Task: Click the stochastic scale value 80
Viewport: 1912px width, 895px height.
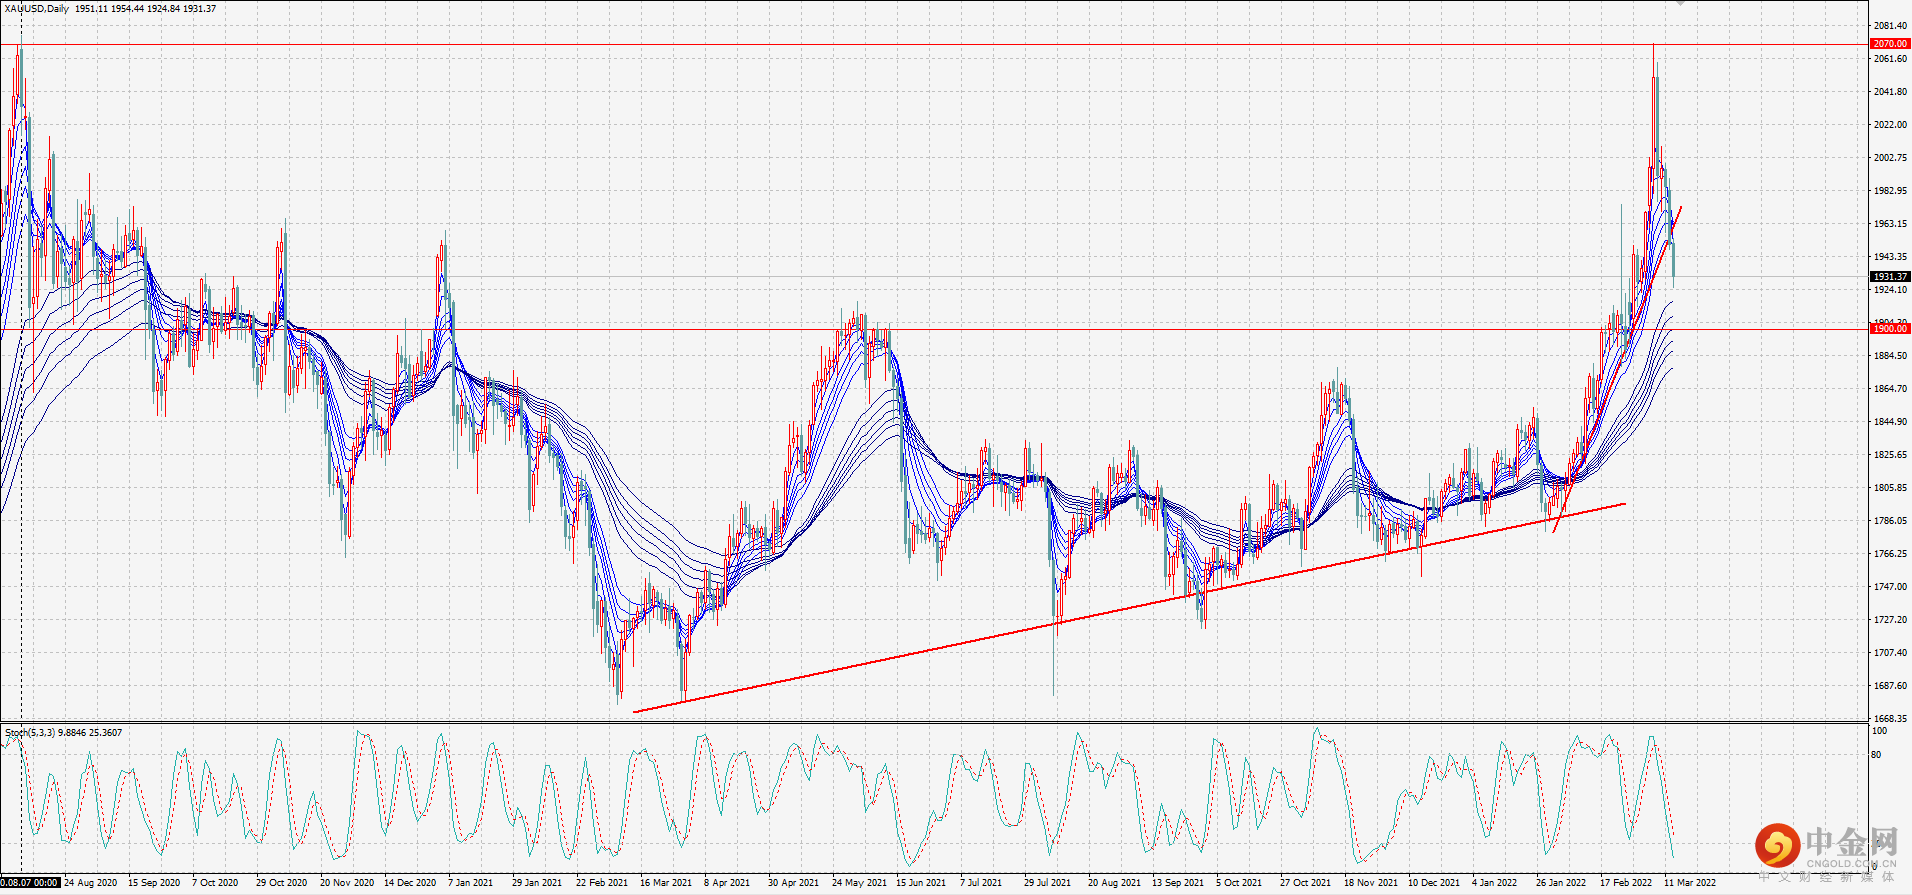Action: [1876, 755]
